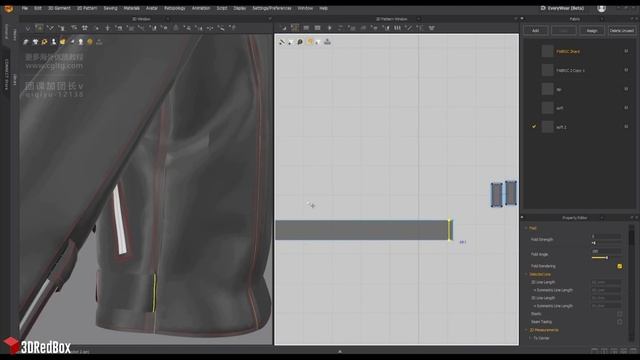Click the last icon of the 2D Pattern toolbar
This screenshot has height=360, width=640.
431,28
